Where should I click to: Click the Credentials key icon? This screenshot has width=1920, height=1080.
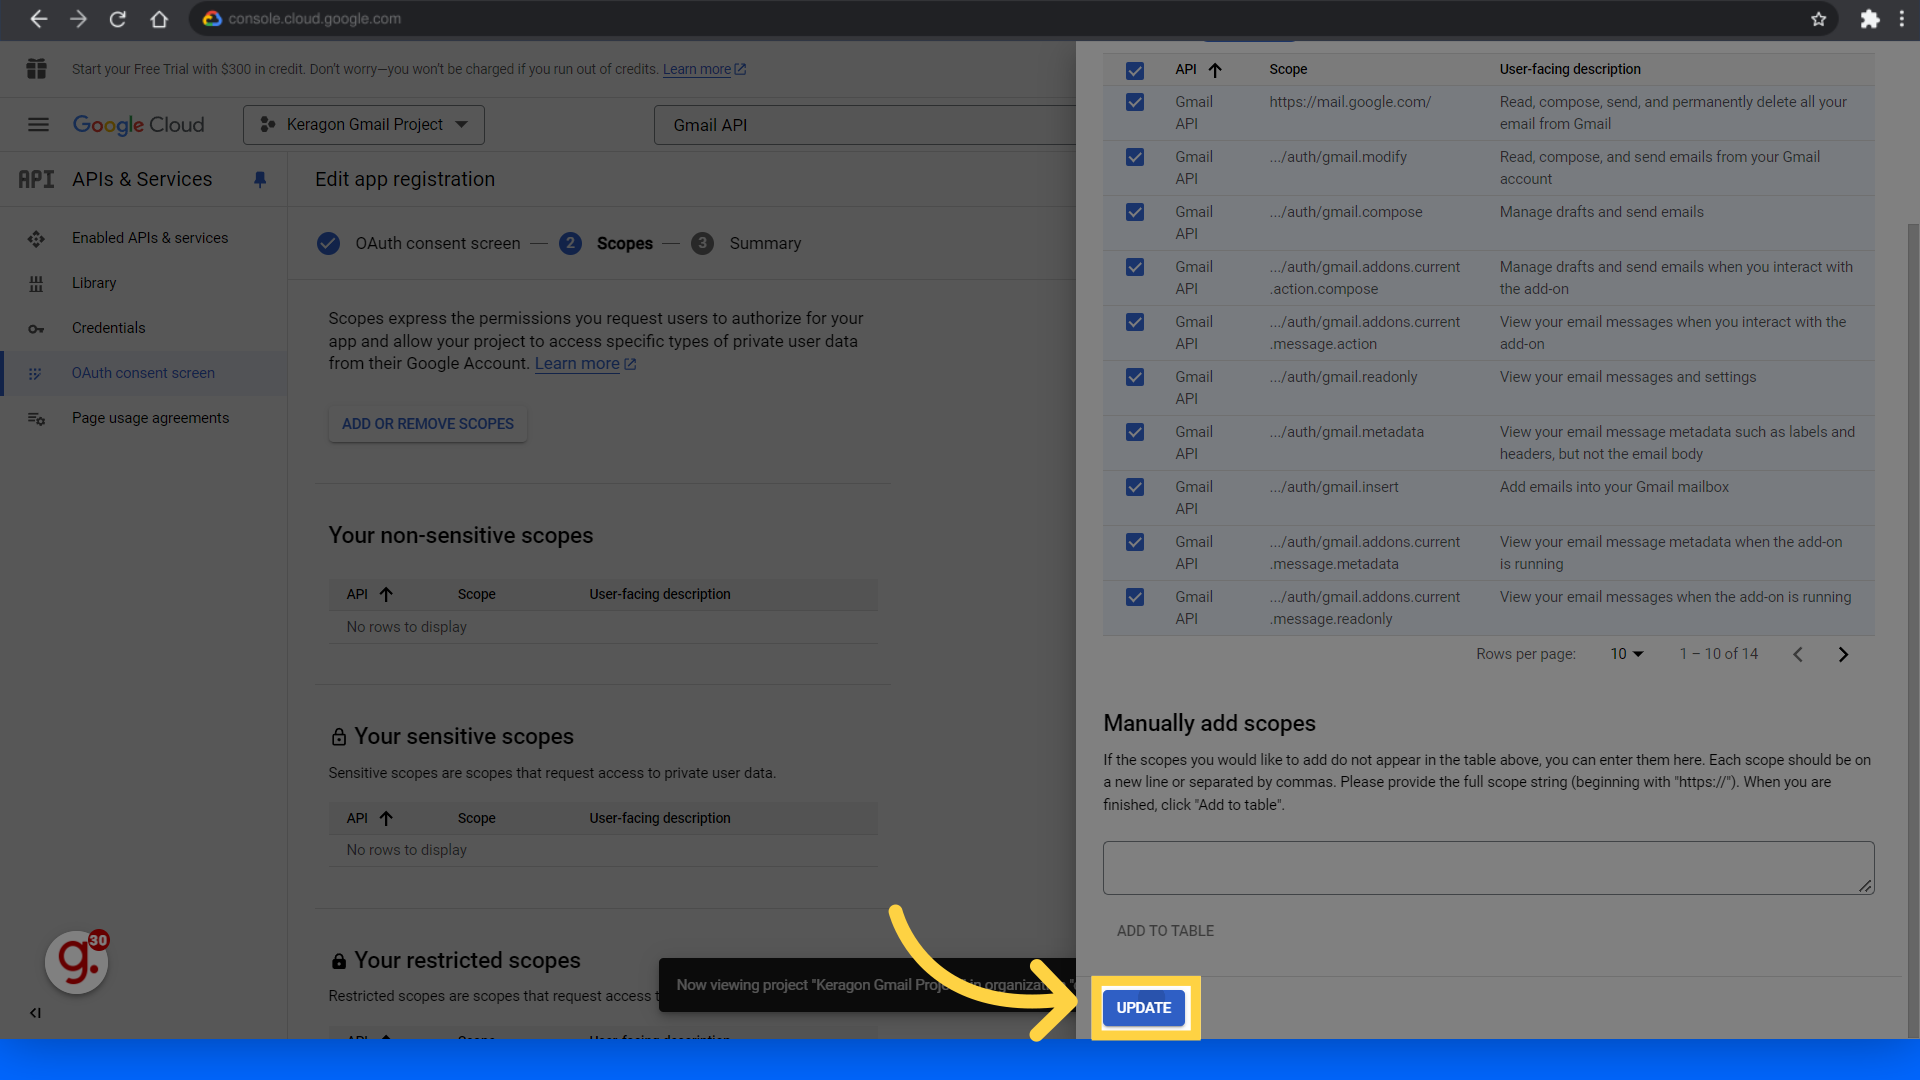[36, 329]
